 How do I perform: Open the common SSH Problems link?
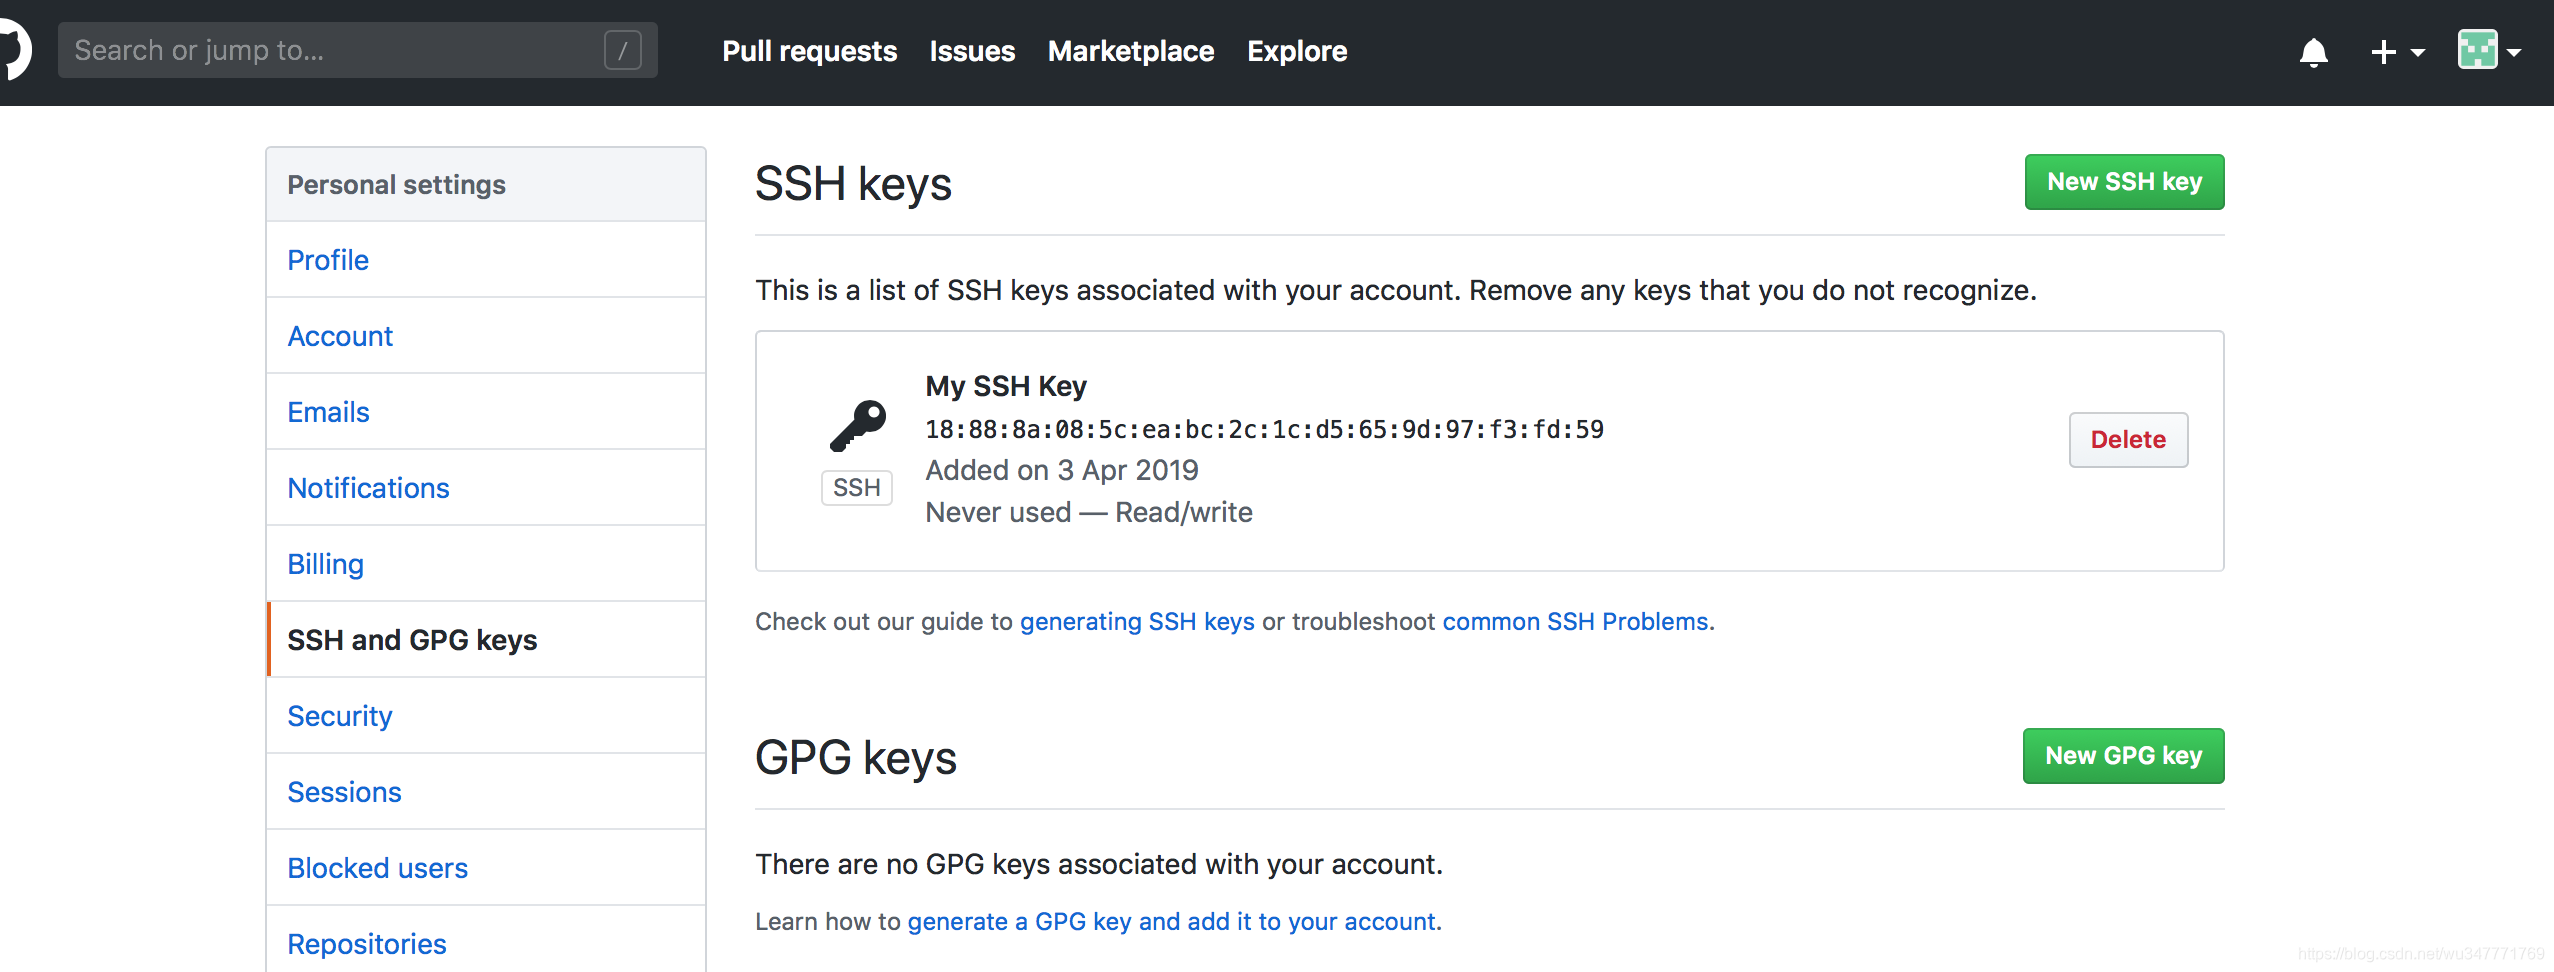coord(1574,621)
